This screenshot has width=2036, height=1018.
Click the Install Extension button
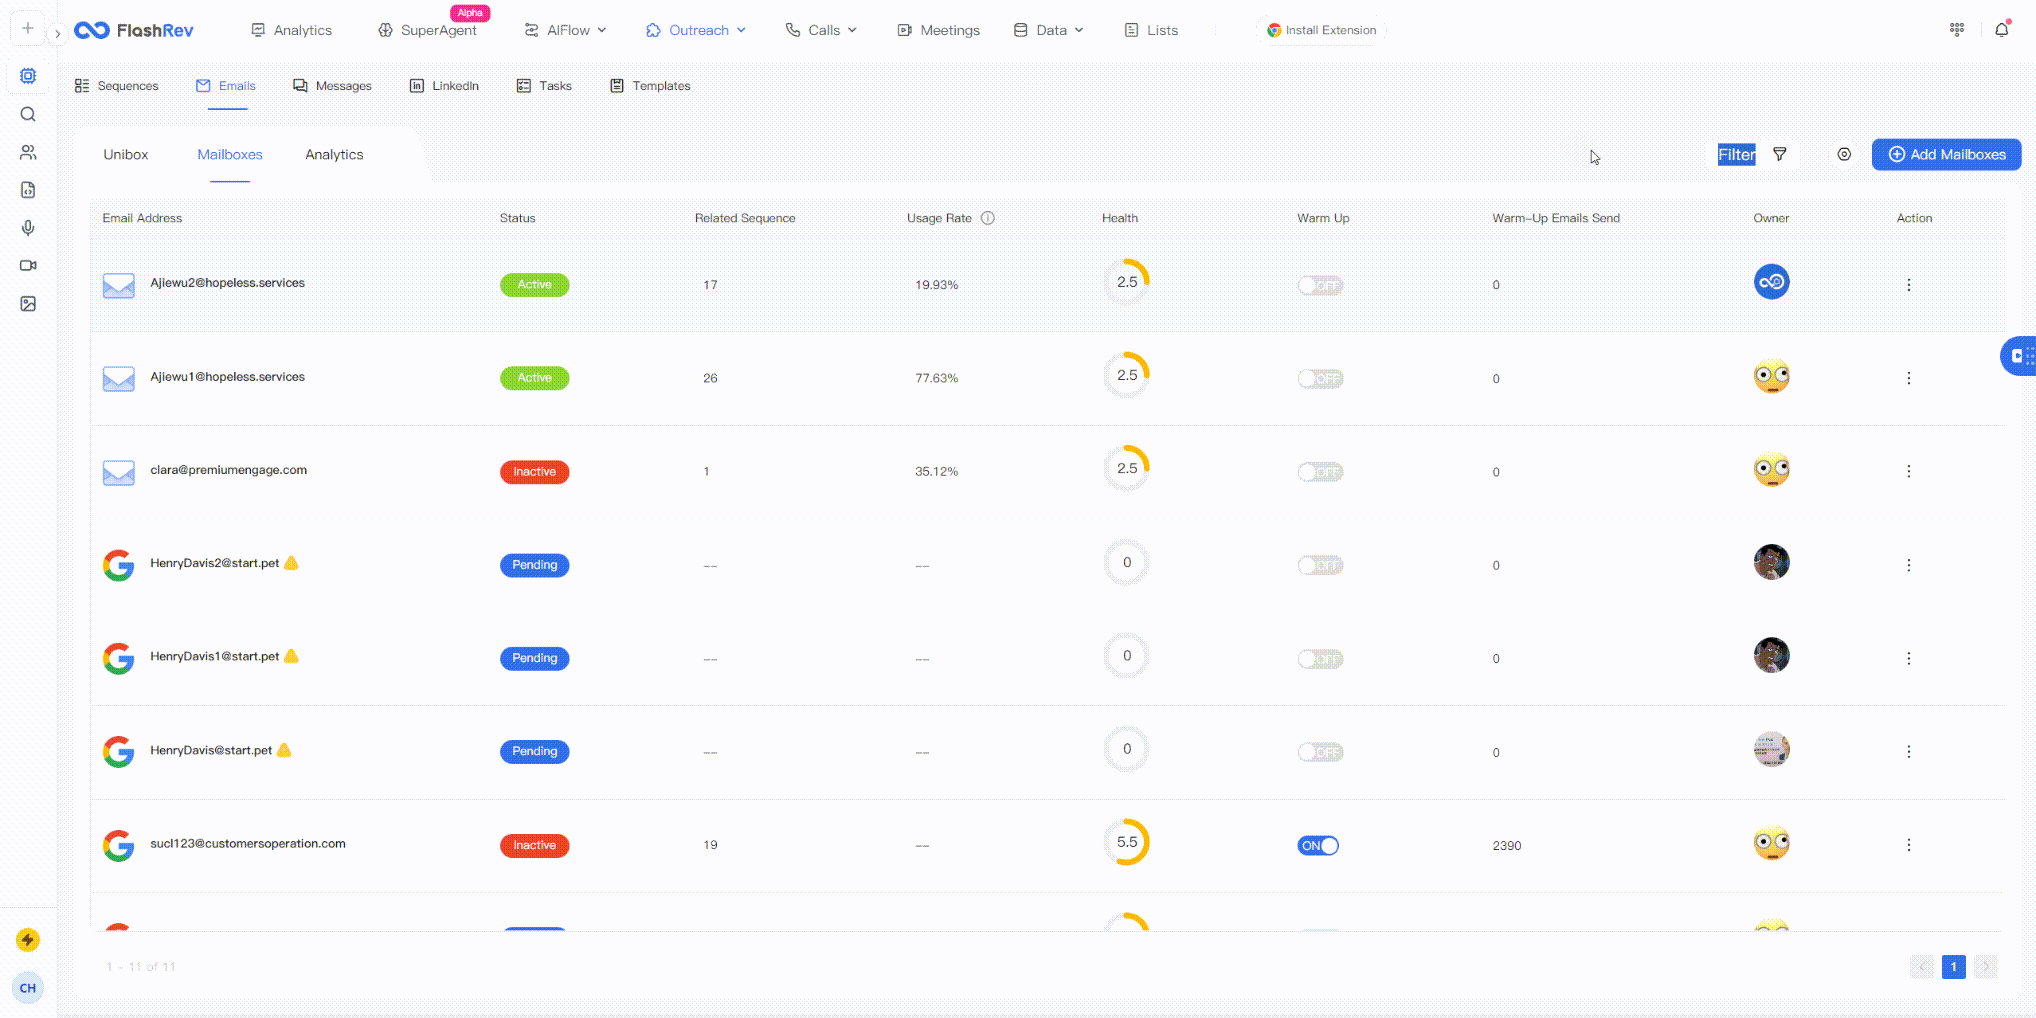pos(1321,30)
